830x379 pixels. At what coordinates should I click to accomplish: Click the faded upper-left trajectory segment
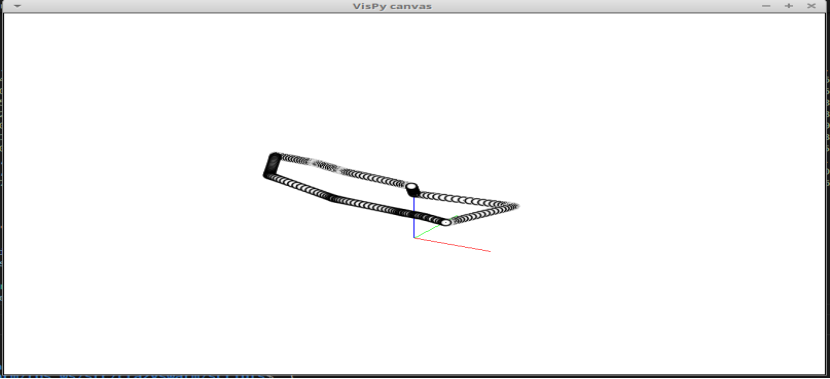click(323, 166)
